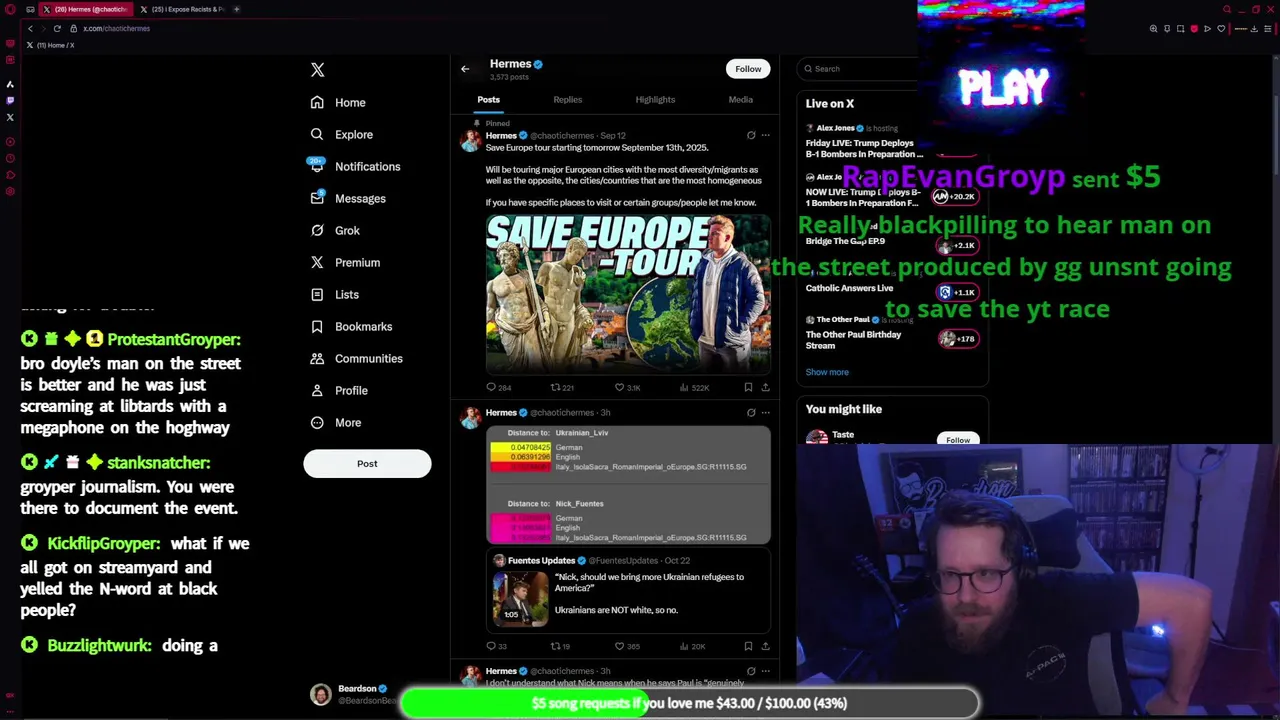
Task: Expand More in the X sidebar
Action: (x=335, y=422)
